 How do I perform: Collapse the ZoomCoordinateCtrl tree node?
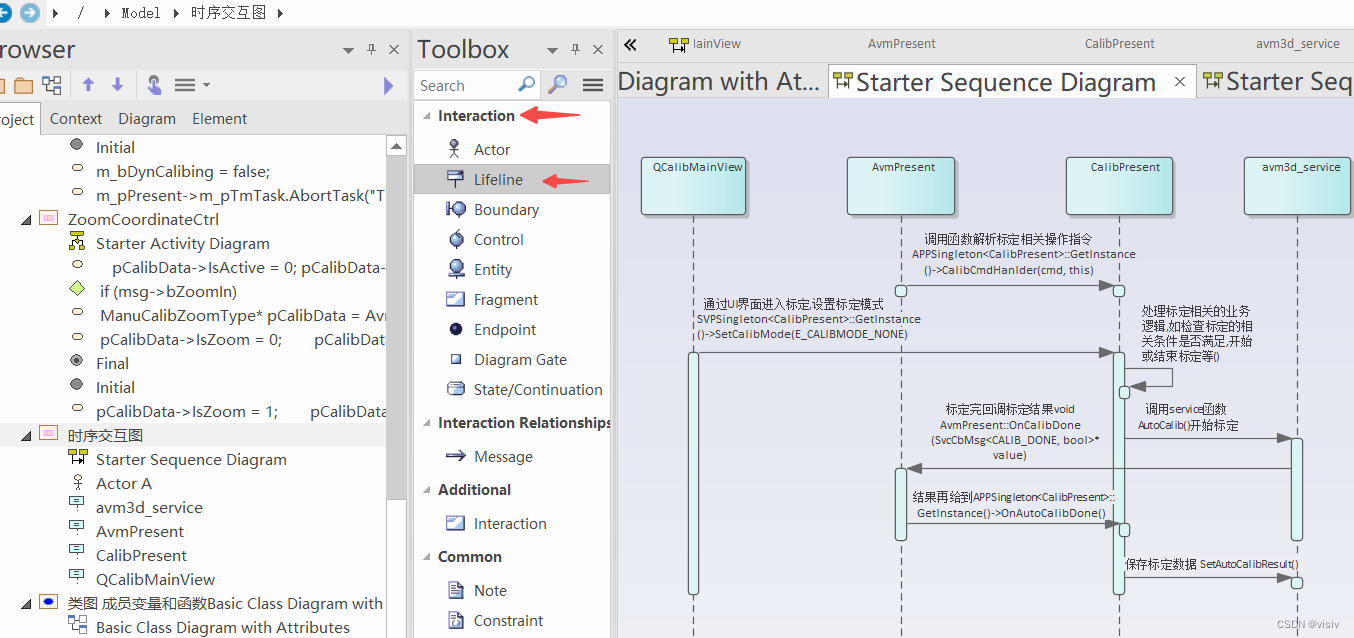point(26,219)
